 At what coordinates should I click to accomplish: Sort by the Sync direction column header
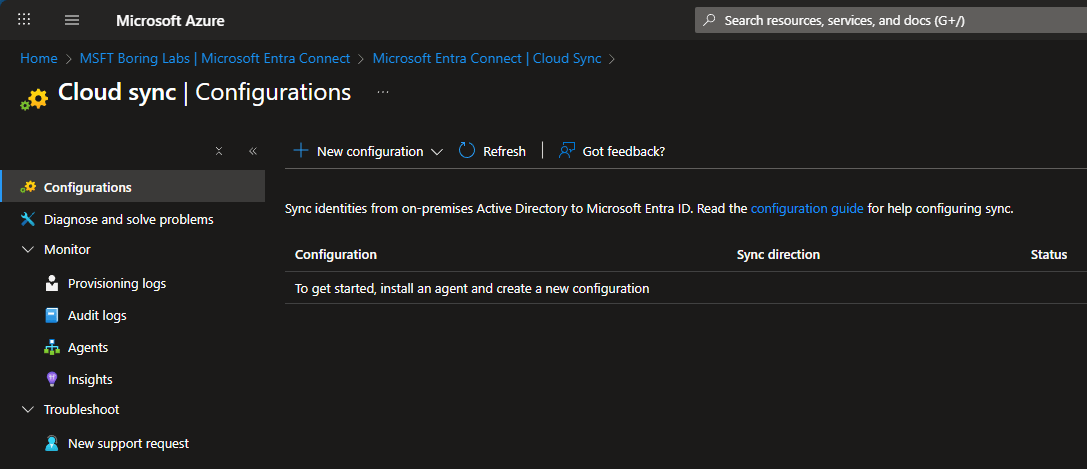point(778,254)
